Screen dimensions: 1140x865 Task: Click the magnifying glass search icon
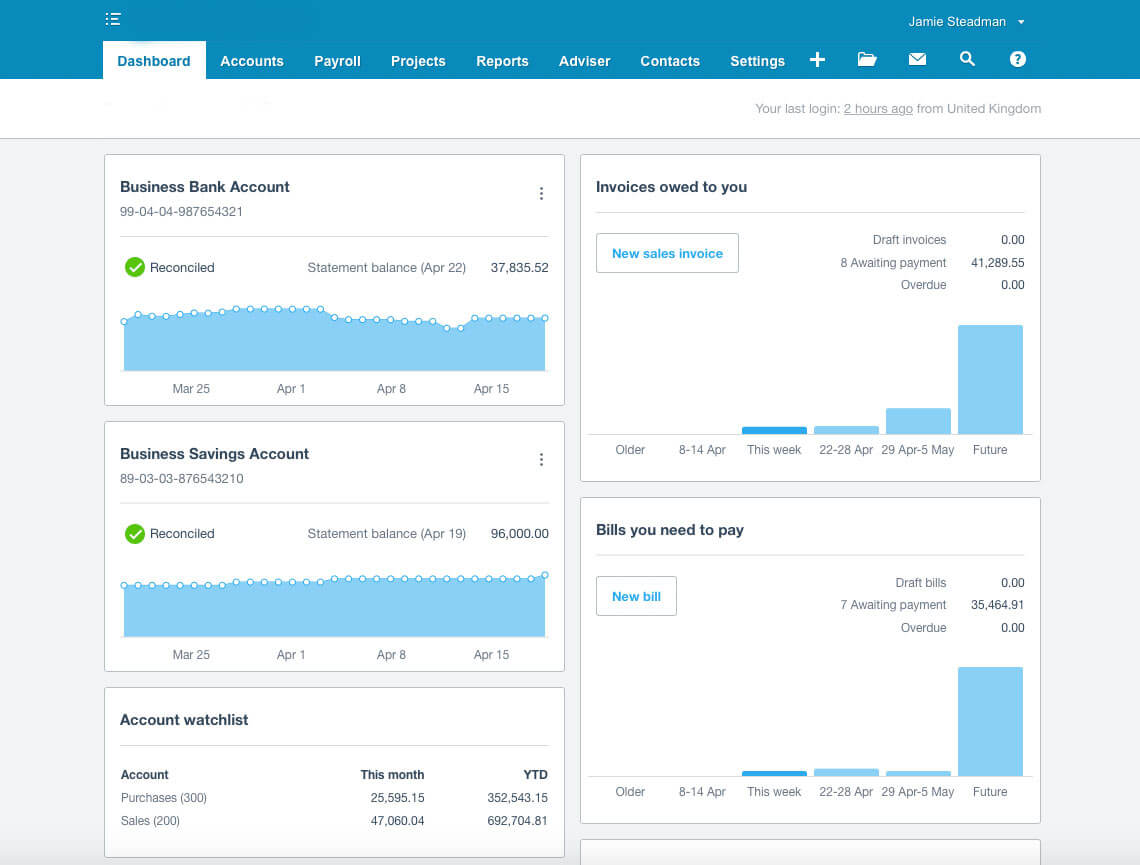pos(967,60)
